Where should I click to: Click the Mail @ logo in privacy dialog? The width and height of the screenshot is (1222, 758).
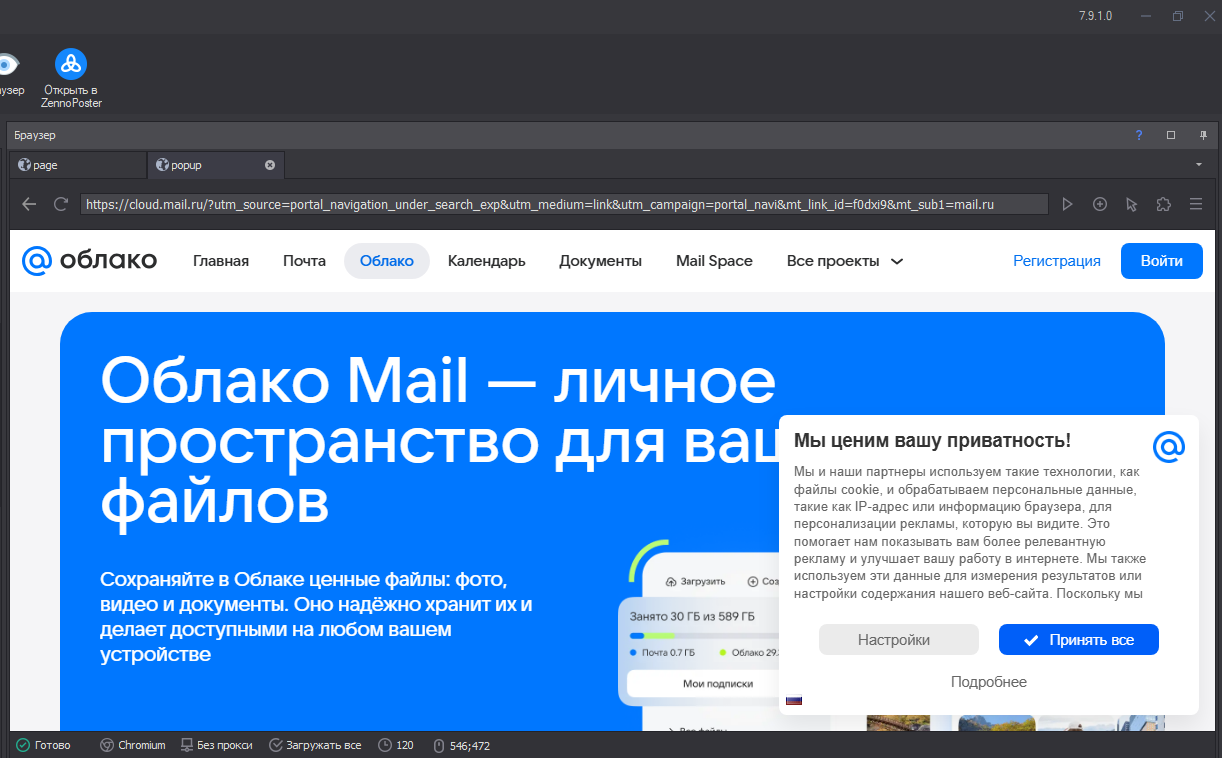tap(1168, 447)
